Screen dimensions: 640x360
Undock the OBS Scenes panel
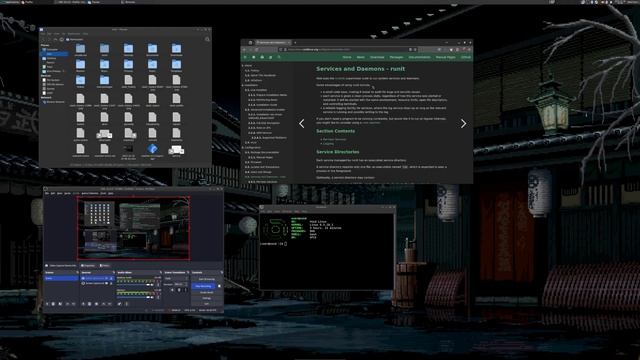(78, 272)
